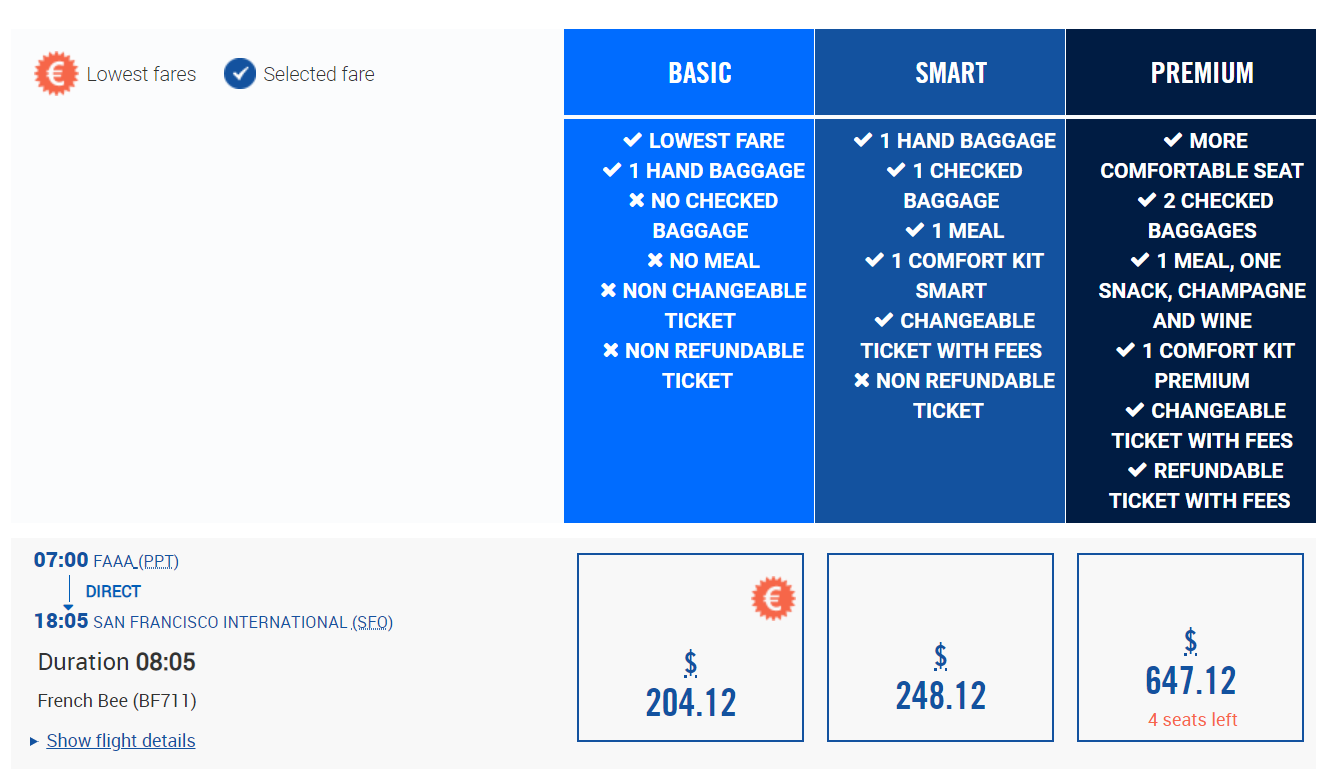Click the X mark beside No Meal

coord(655,261)
